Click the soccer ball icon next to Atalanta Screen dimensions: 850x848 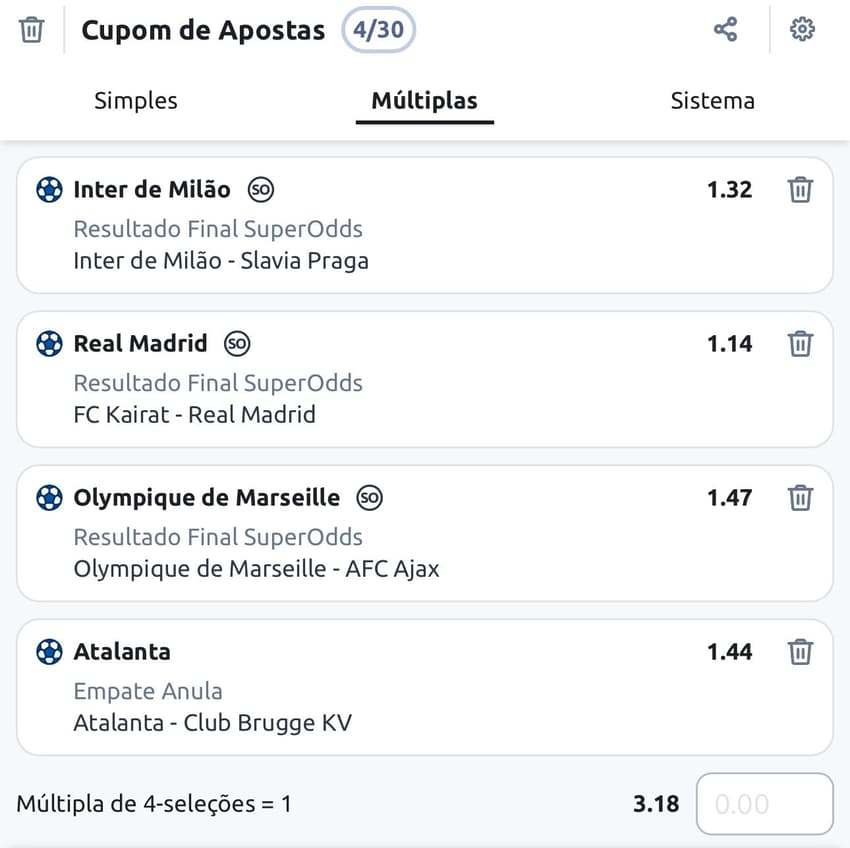pos(48,651)
